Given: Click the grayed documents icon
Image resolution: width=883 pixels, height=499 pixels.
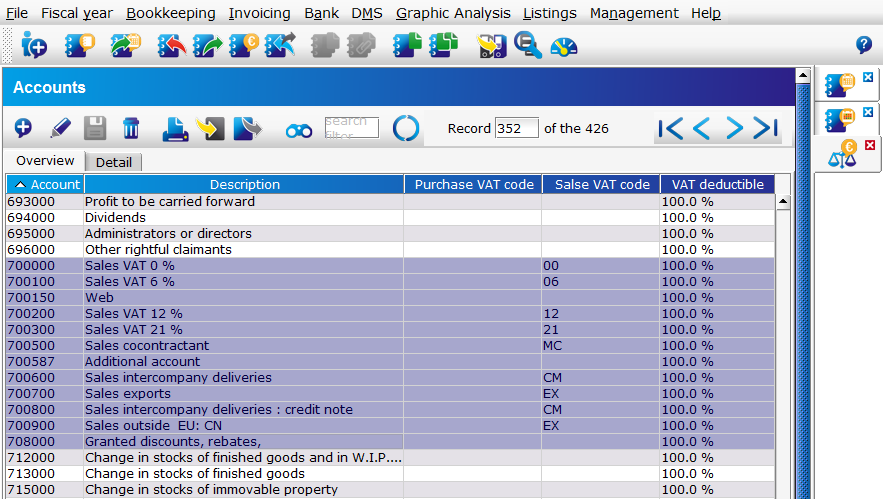Looking at the screenshot, I should click(325, 45).
